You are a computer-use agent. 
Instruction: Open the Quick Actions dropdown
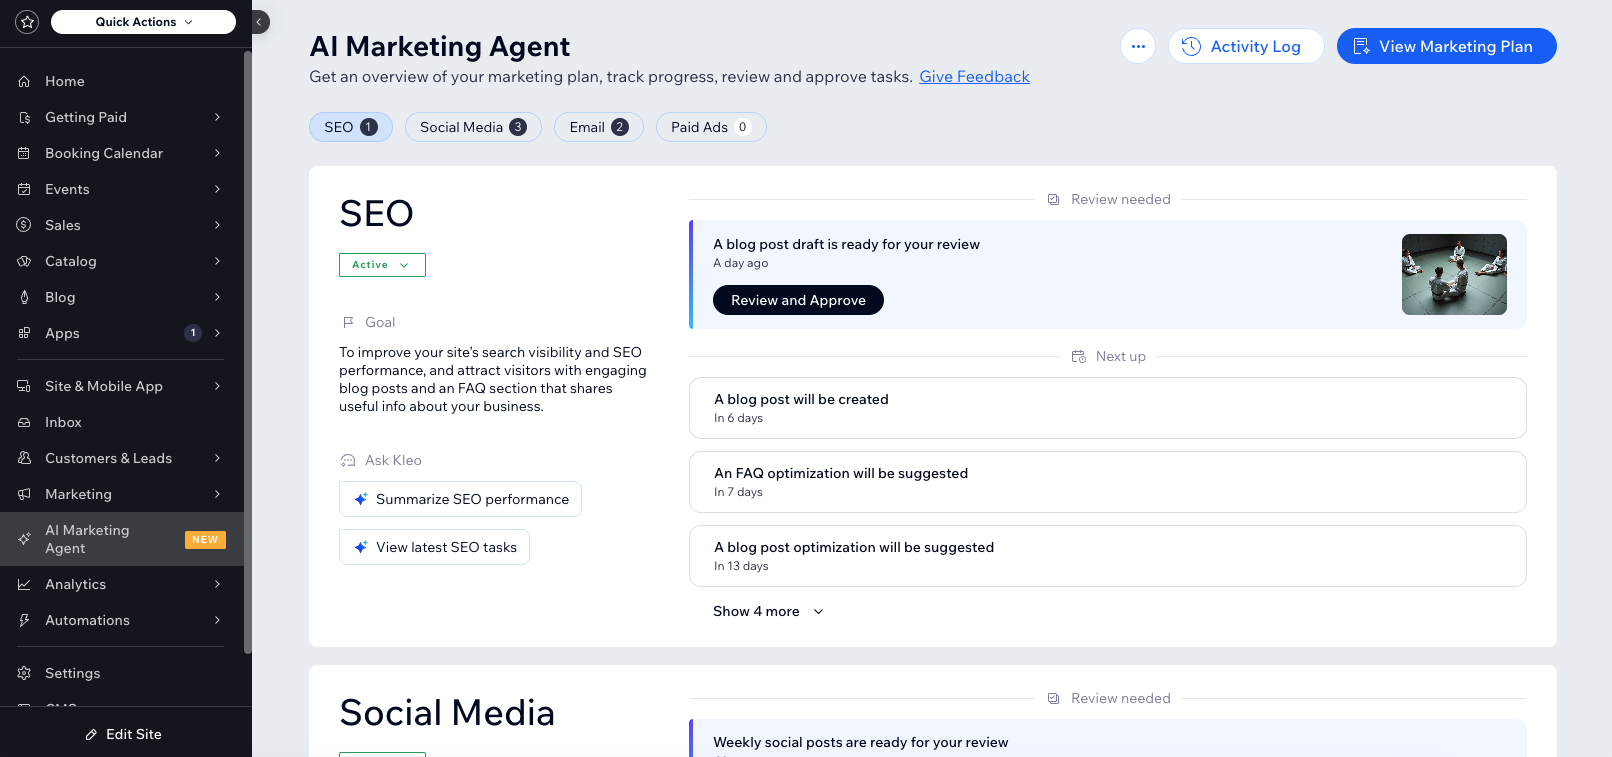(143, 22)
